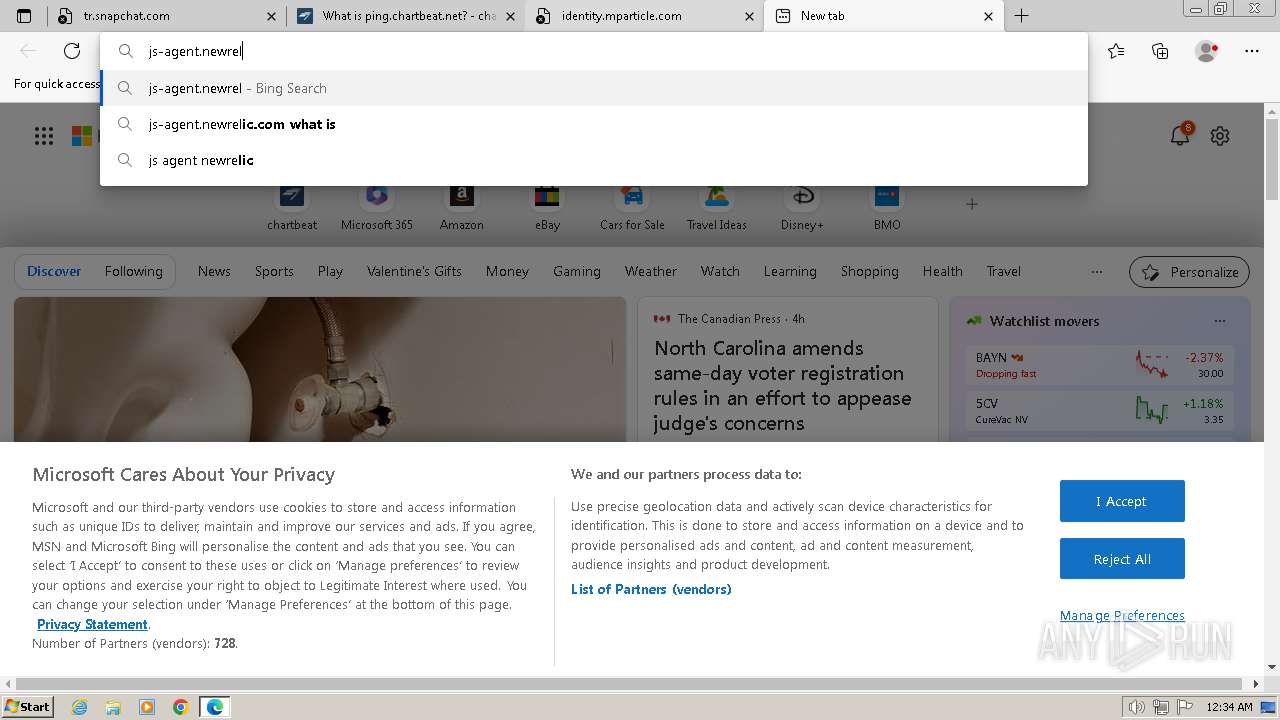Viewport: 1280px width, 720px height.
Task: Open the notifications bell
Action: point(1180,136)
